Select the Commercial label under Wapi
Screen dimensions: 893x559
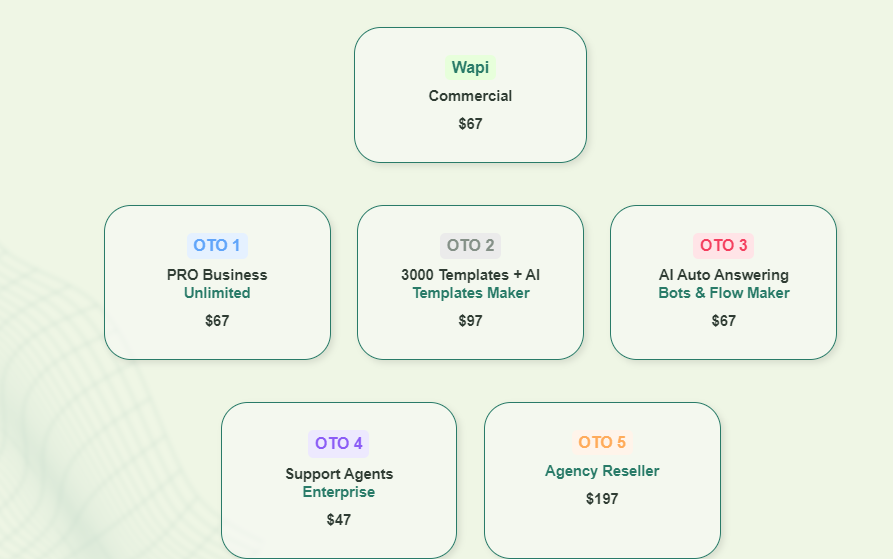tap(470, 96)
